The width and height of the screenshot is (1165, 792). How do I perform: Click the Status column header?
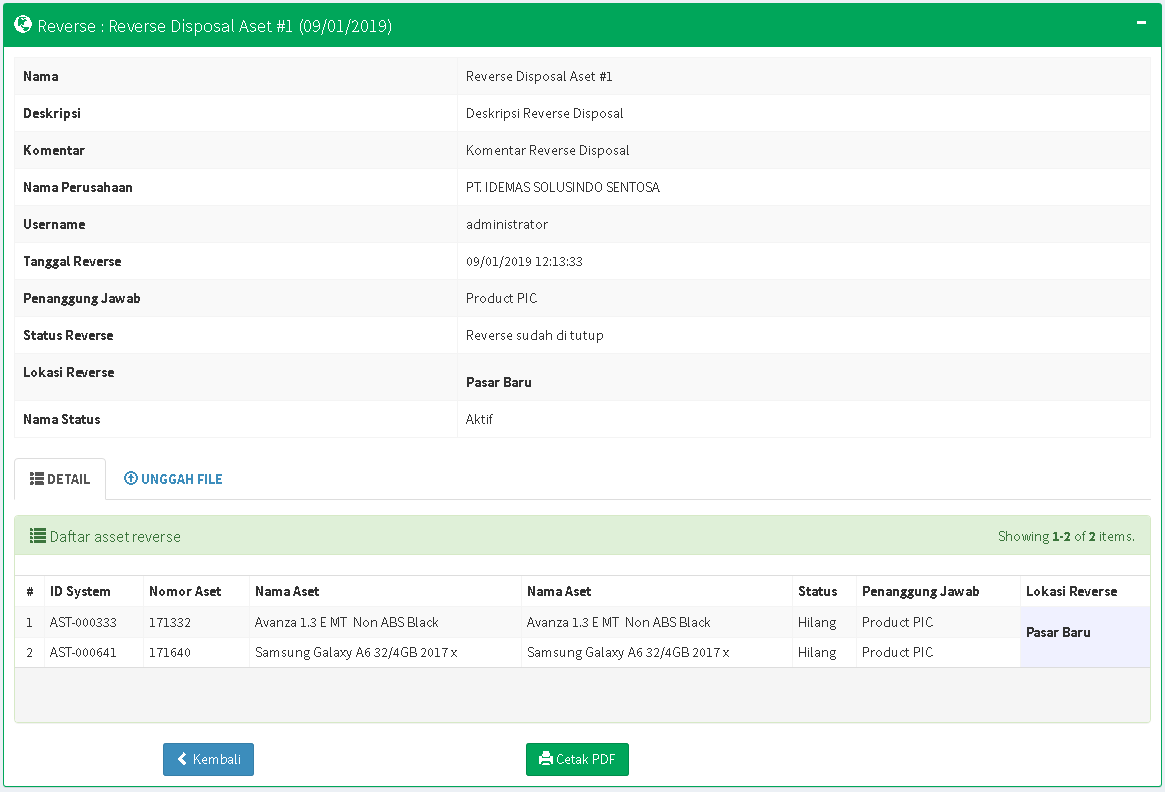tap(817, 591)
